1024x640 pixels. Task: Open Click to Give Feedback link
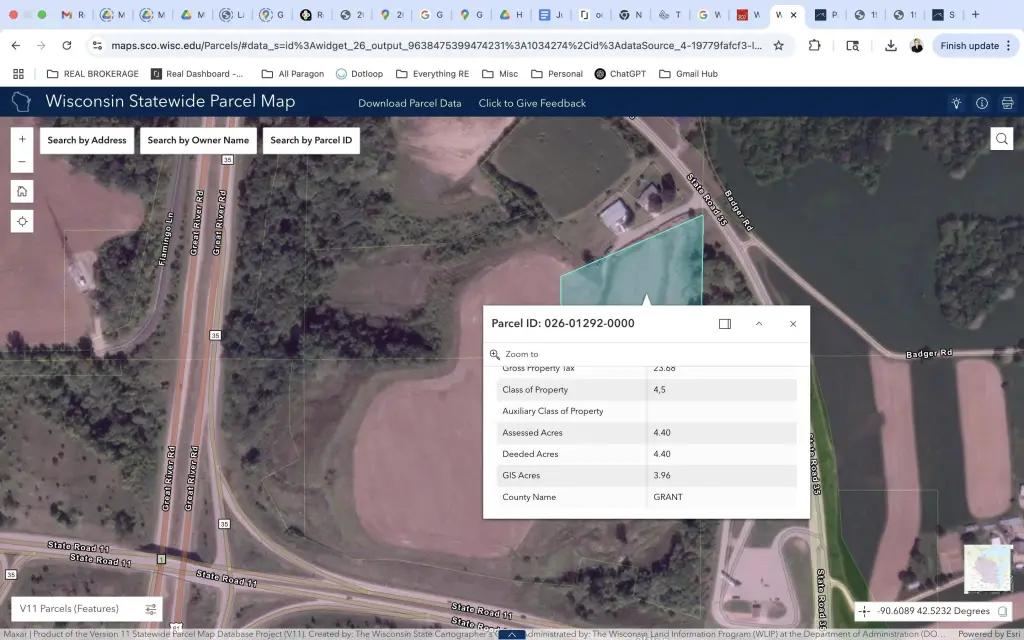[532, 103]
